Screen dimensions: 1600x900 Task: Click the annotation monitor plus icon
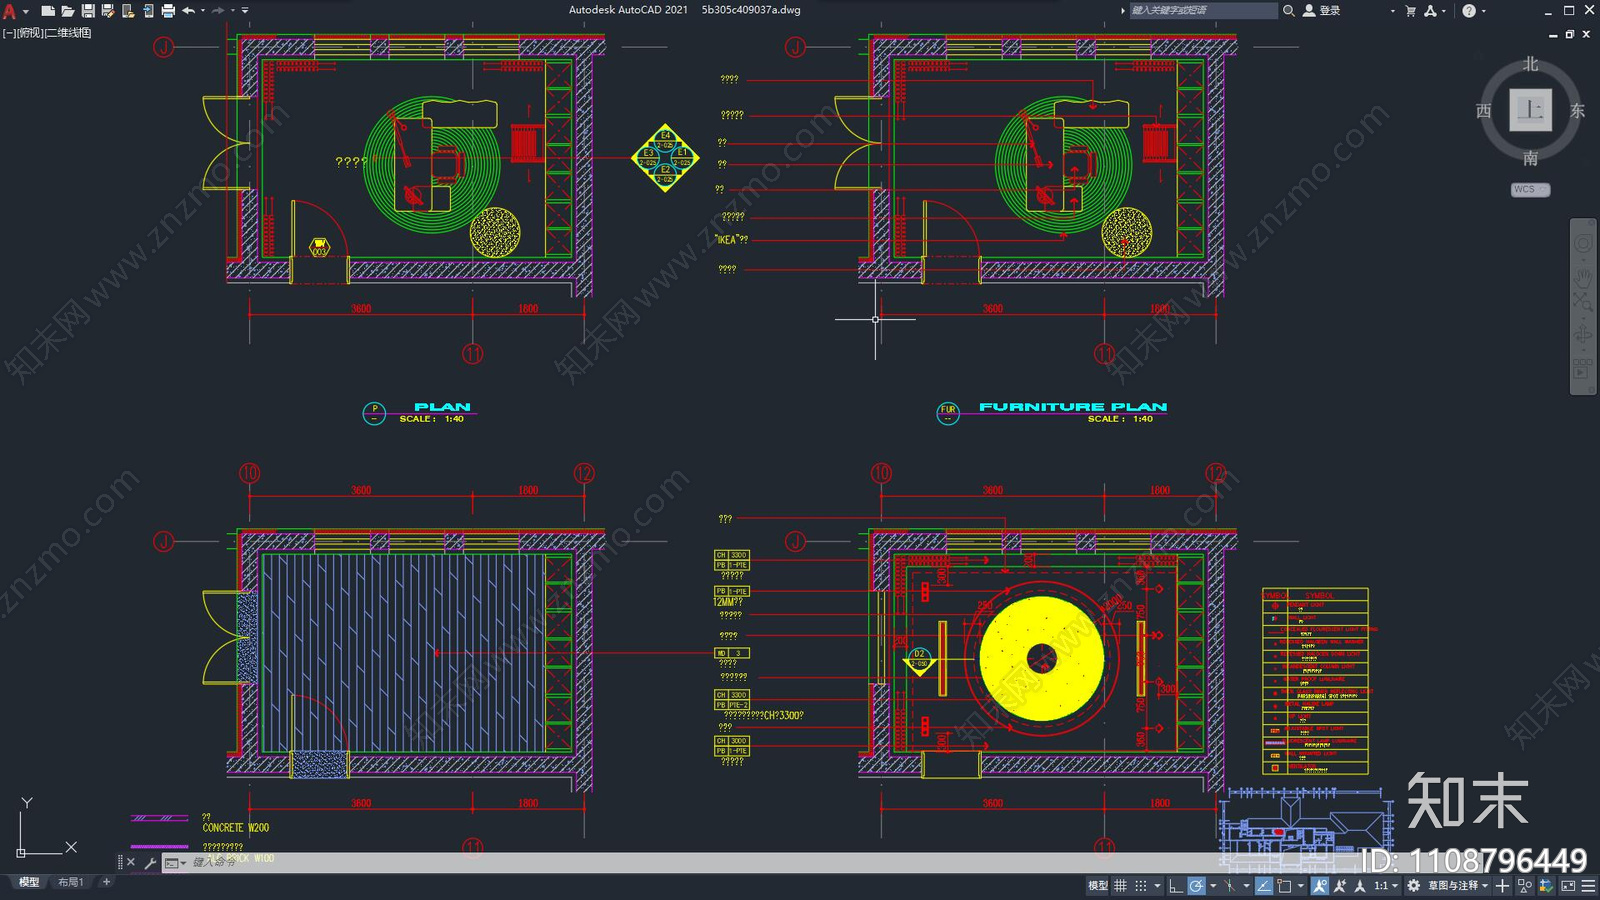[x=1502, y=886]
